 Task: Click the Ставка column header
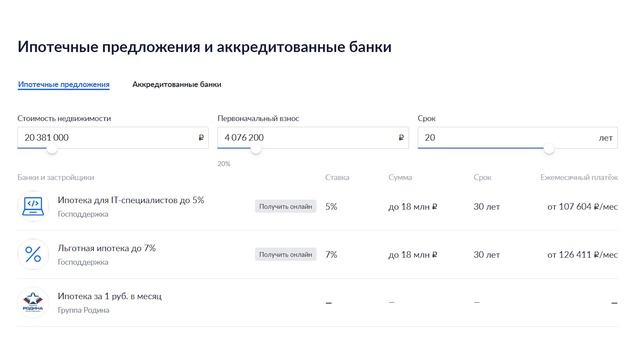click(x=337, y=178)
